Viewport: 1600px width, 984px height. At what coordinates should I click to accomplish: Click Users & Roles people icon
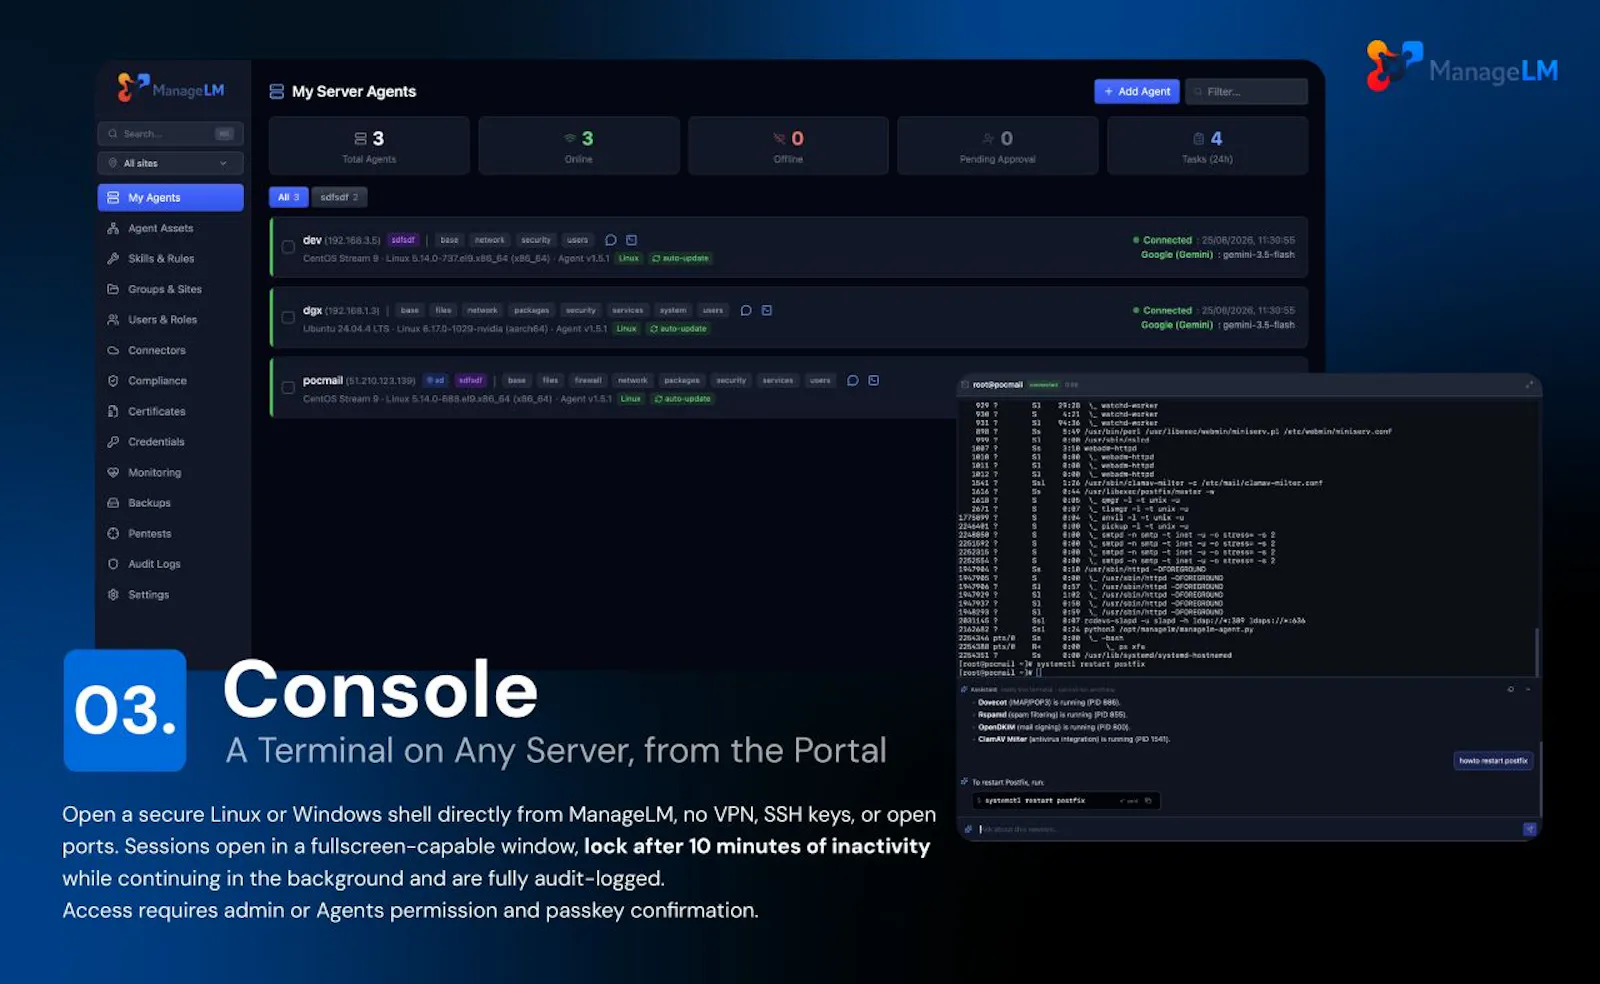point(113,320)
